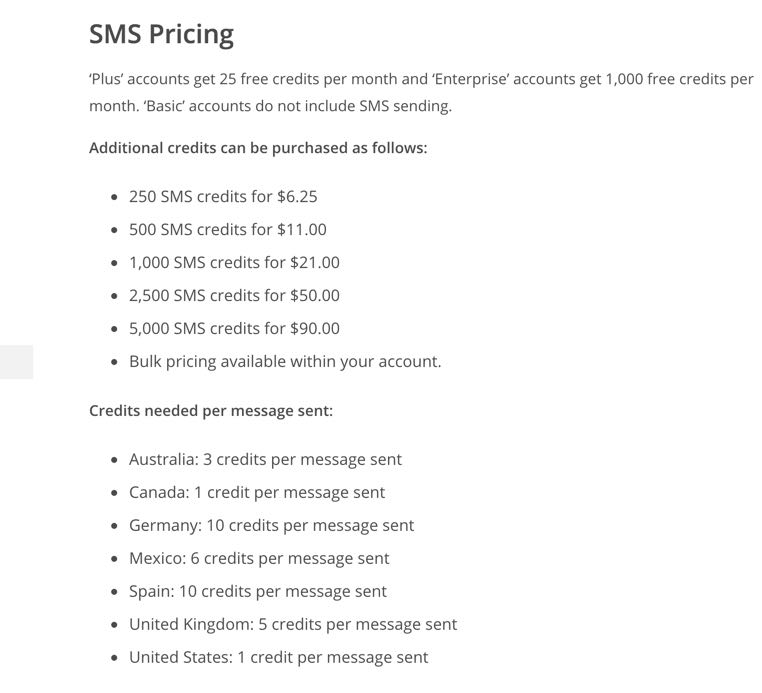This screenshot has height=693, width=762.
Task: Click the Australia: 3 credits per message line
Action: [265, 460]
